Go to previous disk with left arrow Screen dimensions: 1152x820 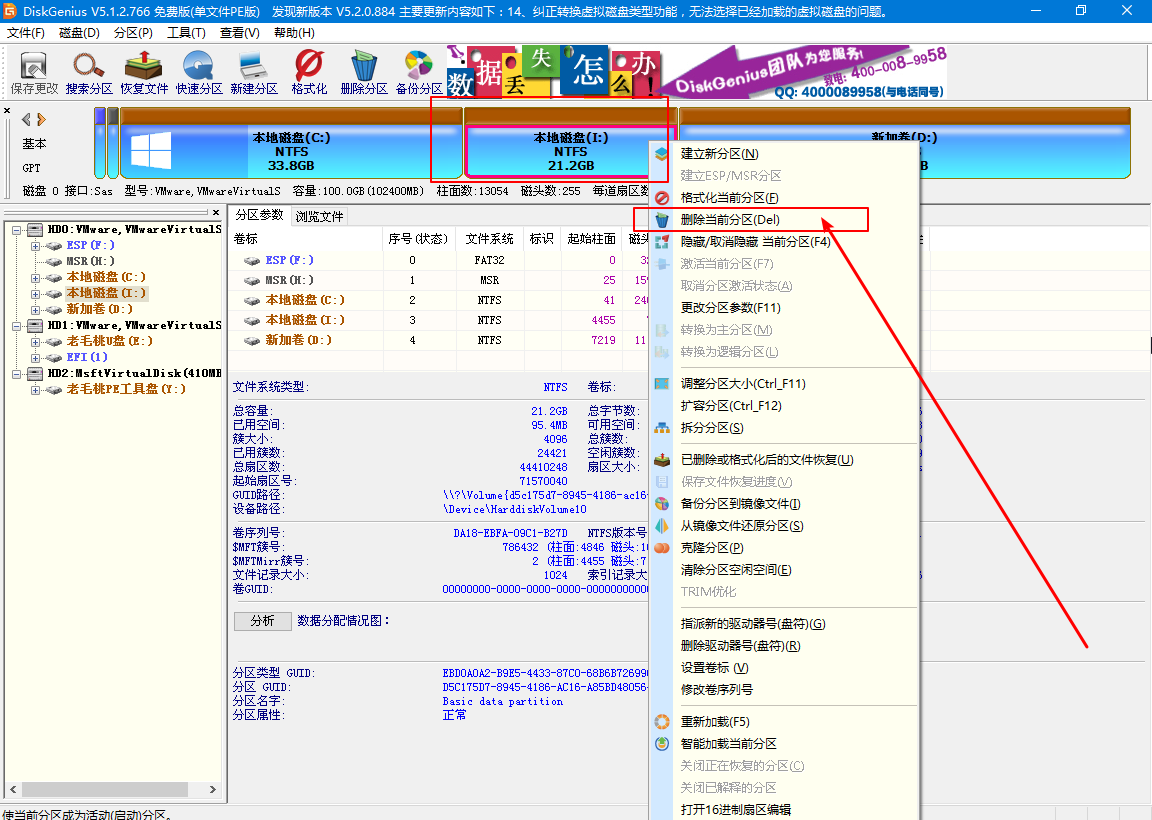(x=26, y=119)
